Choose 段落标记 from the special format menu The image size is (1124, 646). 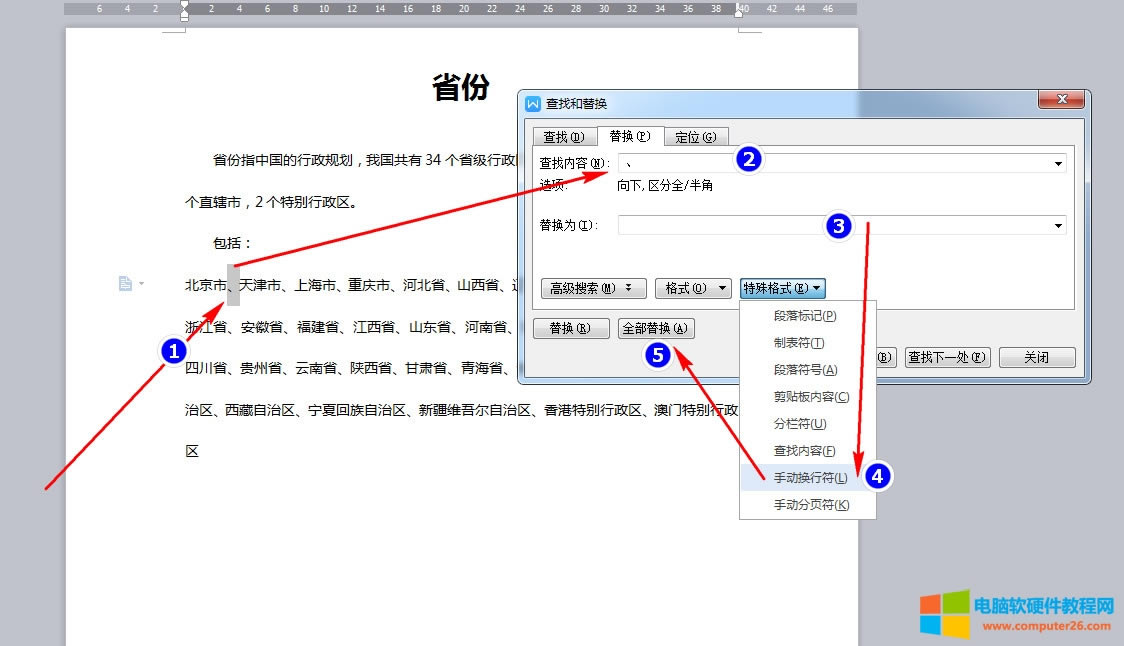click(x=805, y=316)
